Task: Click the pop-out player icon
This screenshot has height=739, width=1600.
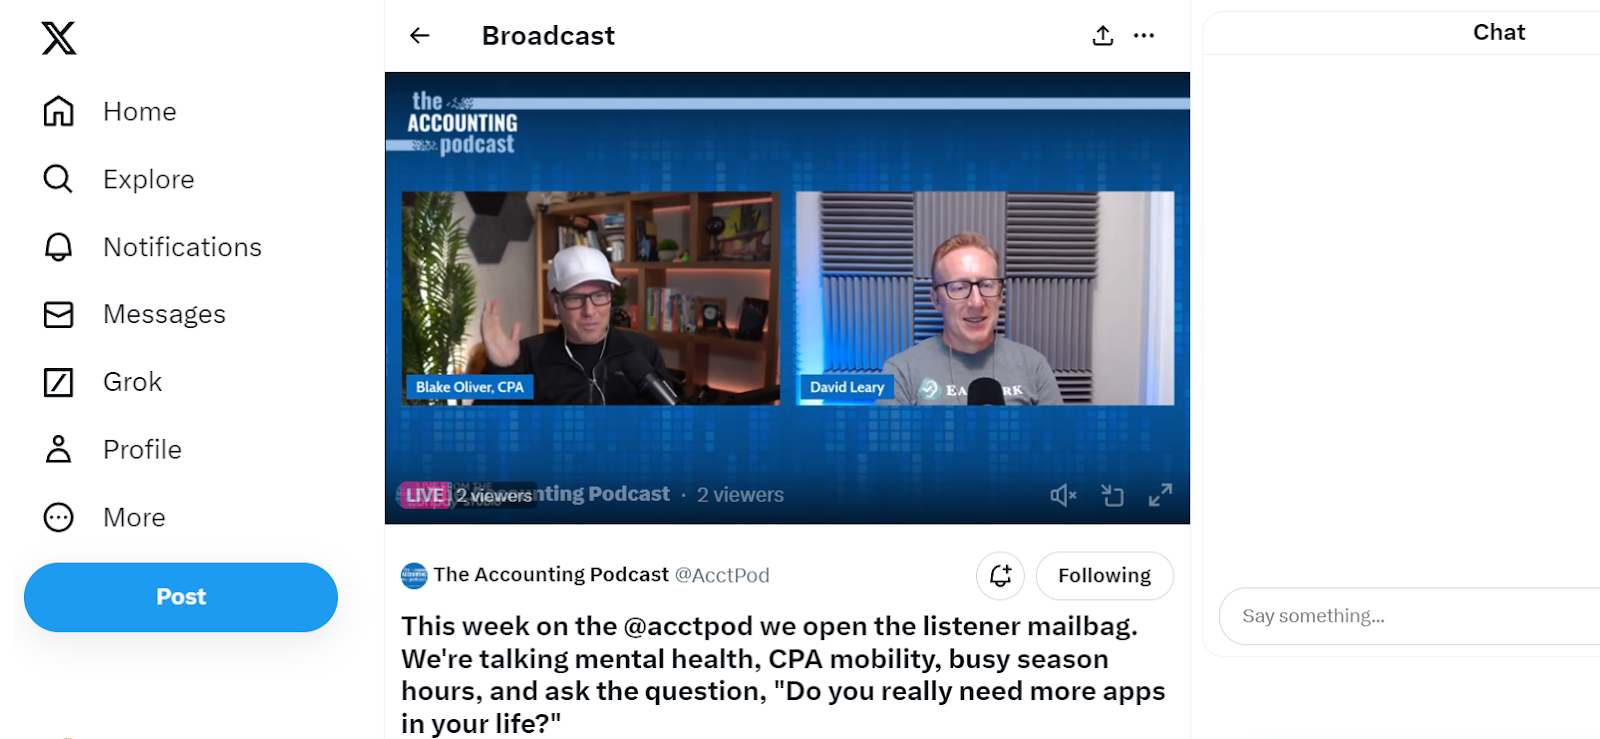Action: (x=1112, y=495)
